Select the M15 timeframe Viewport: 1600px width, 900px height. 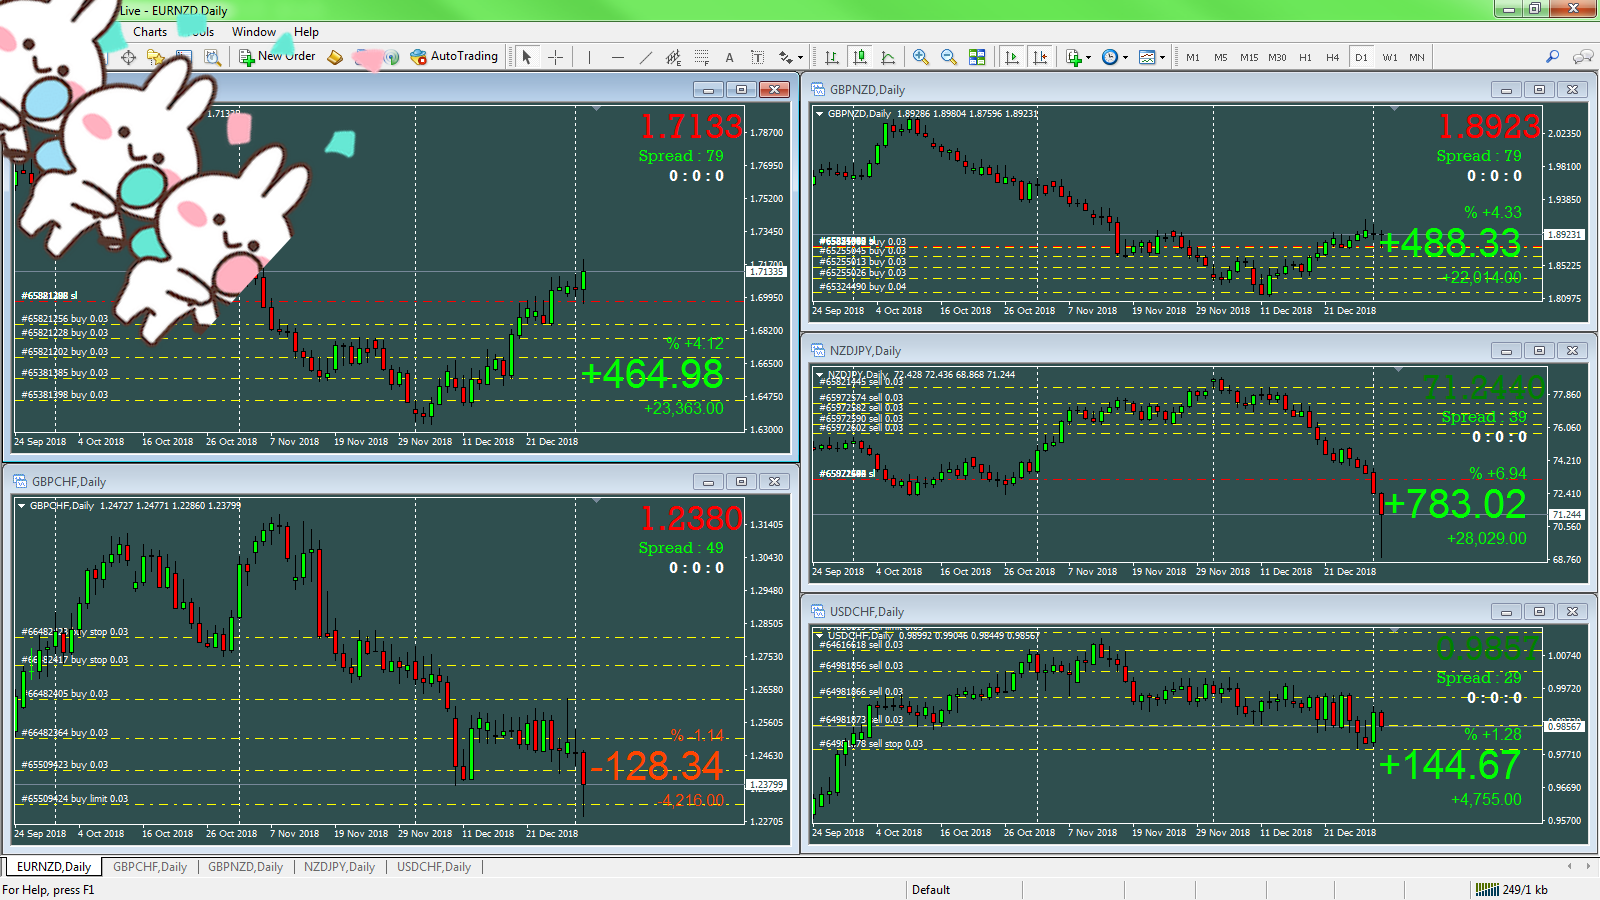tap(1249, 57)
